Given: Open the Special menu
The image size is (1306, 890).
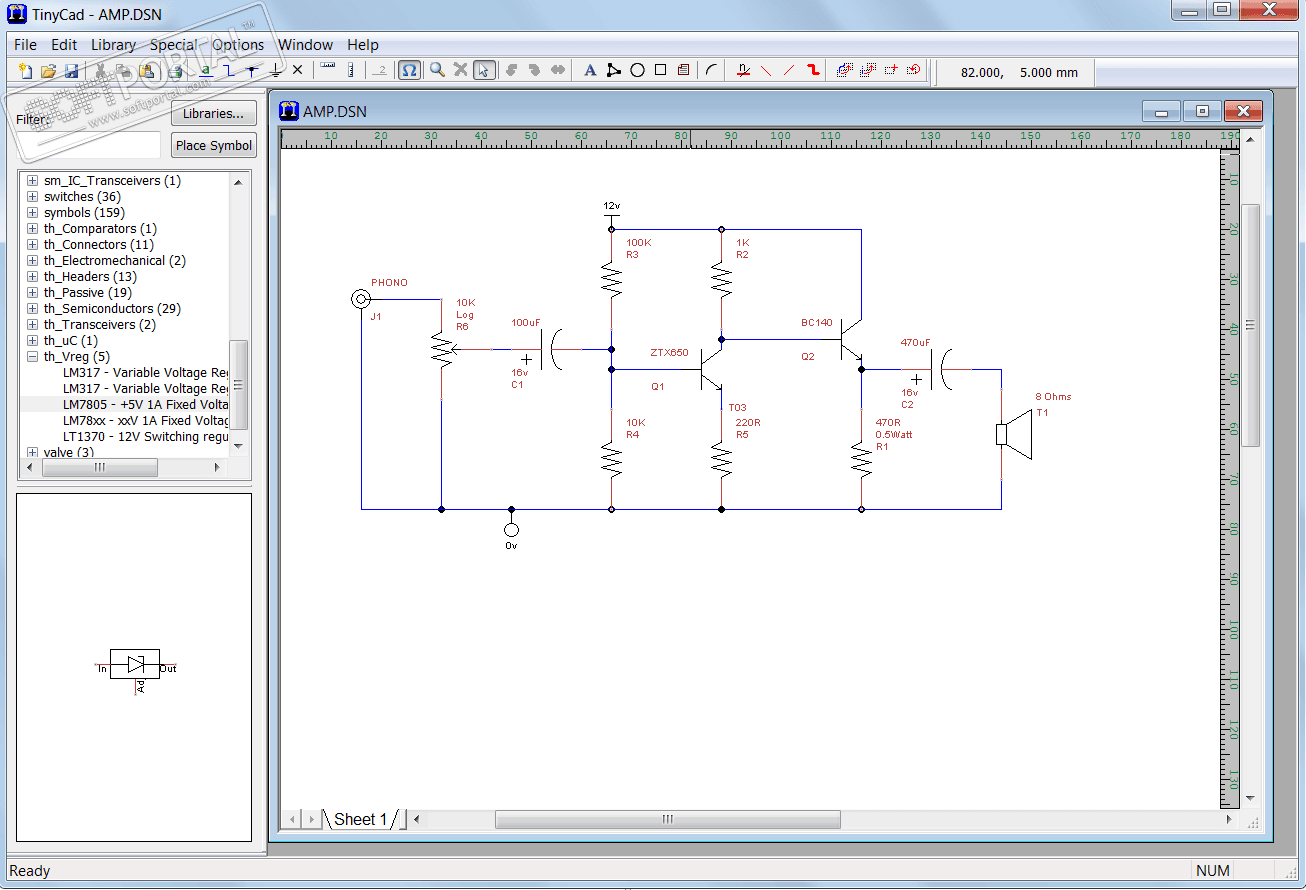Looking at the screenshot, I should click(x=174, y=45).
